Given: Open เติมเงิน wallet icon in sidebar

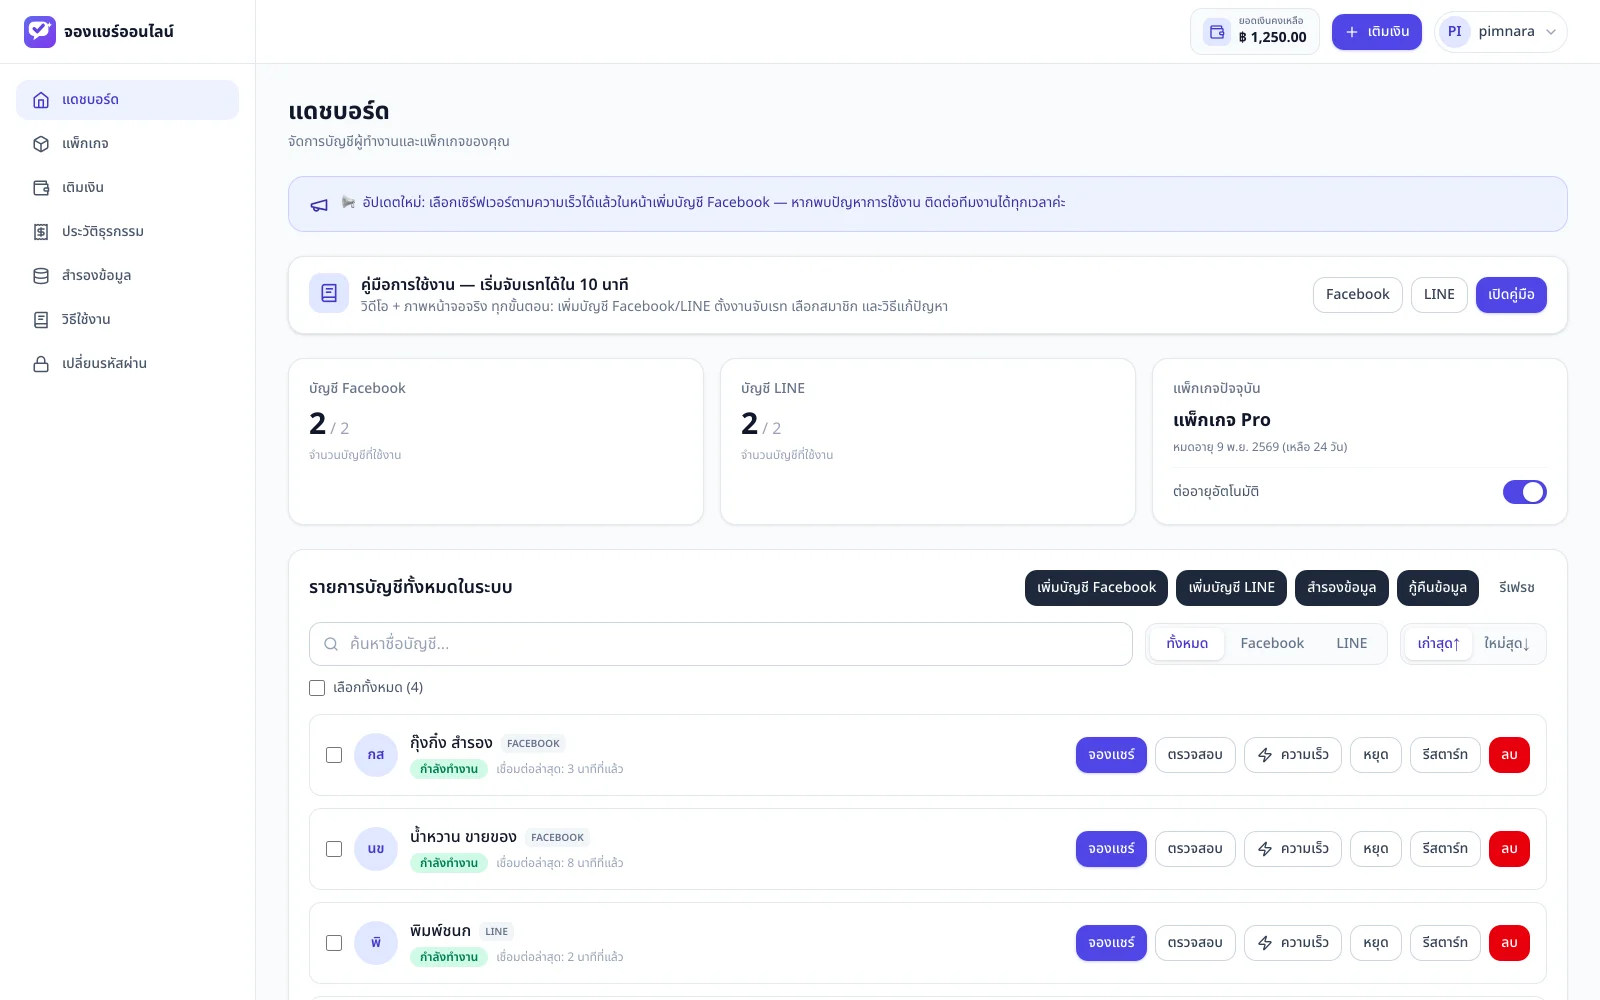Looking at the screenshot, I should pyautogui.click(x=41, y=188).
